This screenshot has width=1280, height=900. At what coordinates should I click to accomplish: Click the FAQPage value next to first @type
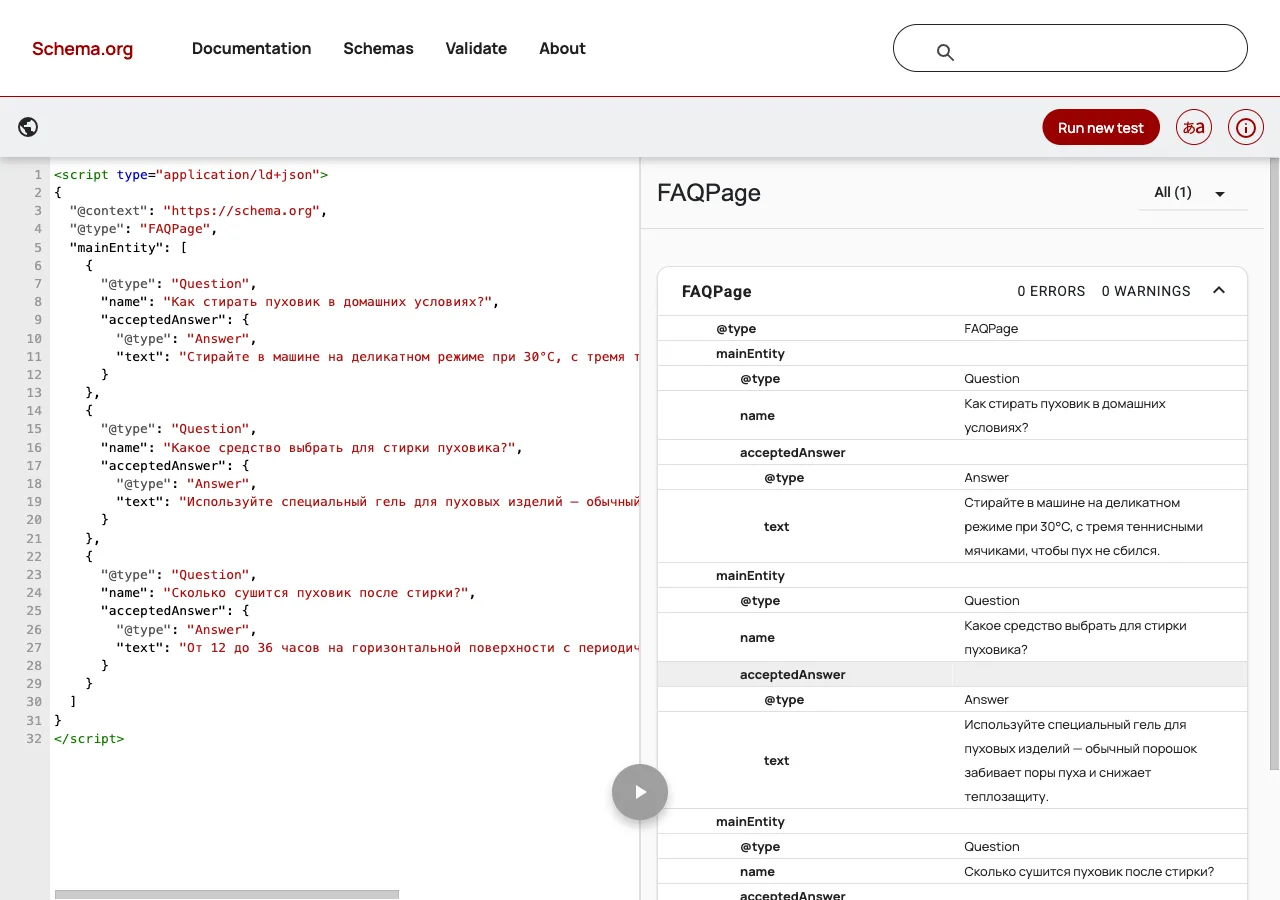click(991, 328)
